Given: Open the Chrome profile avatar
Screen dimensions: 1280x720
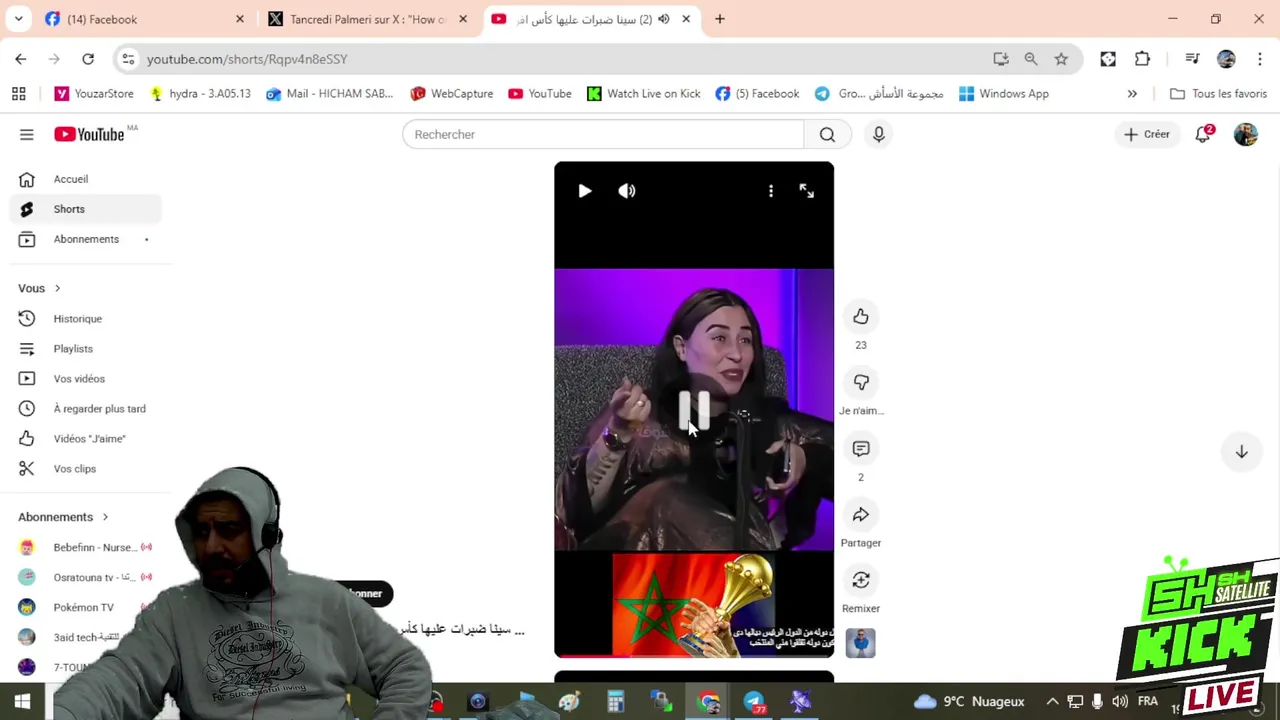Looking at the screenshot, I should [1226, 59].
